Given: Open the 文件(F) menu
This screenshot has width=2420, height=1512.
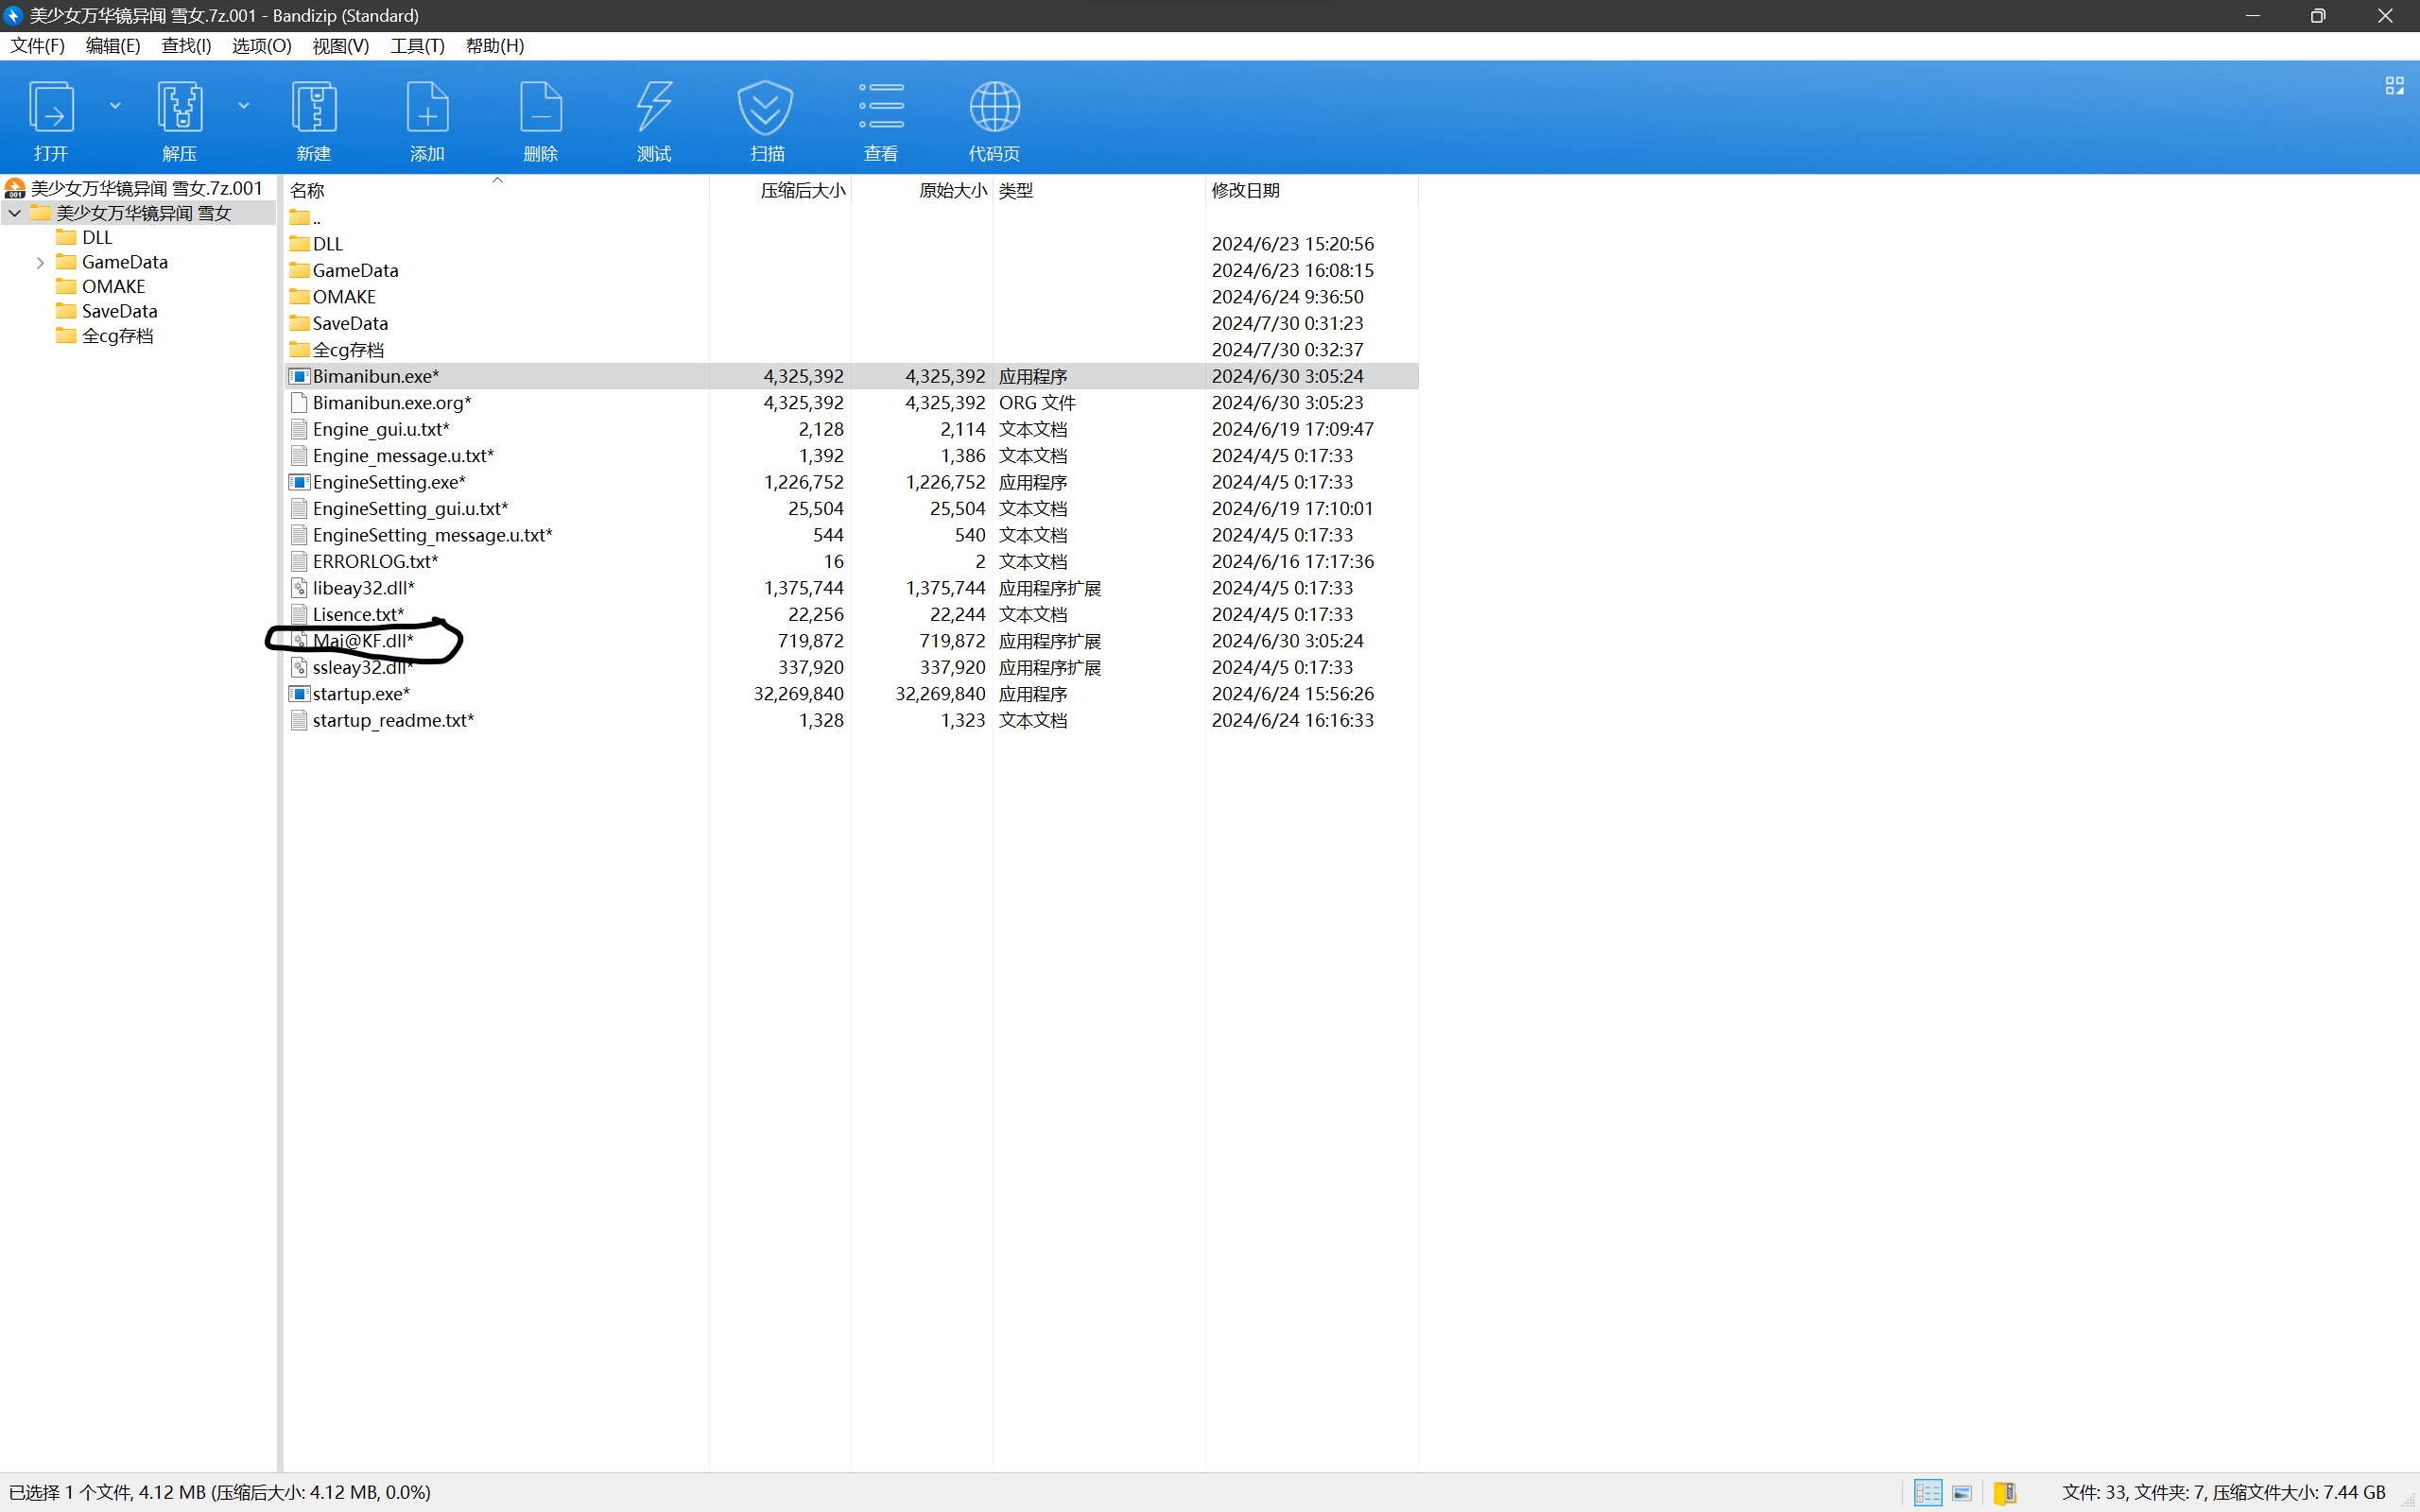Looking at the screenshot, I should (37, 46).
